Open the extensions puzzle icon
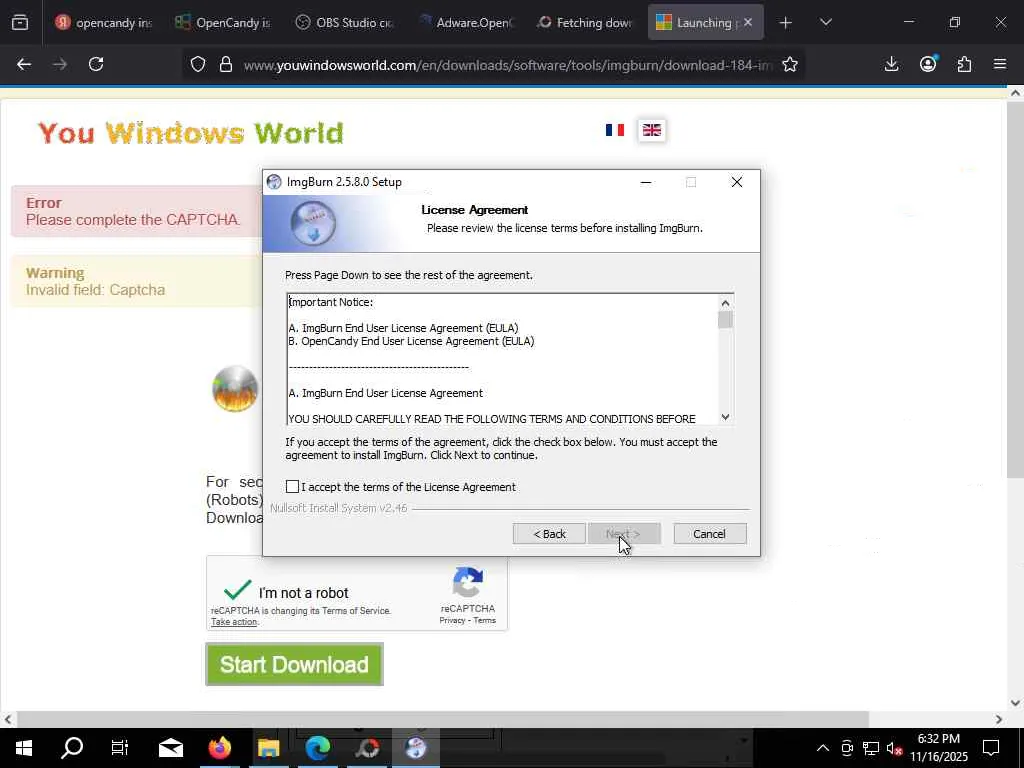This screenshot has height=768, width=1024. click(964, 64)
